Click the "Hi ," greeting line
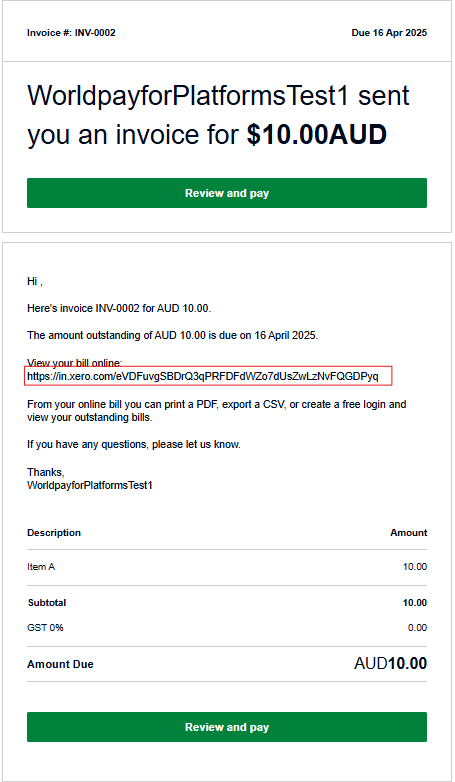Screen dimensions: 455x782 [35, 282]
